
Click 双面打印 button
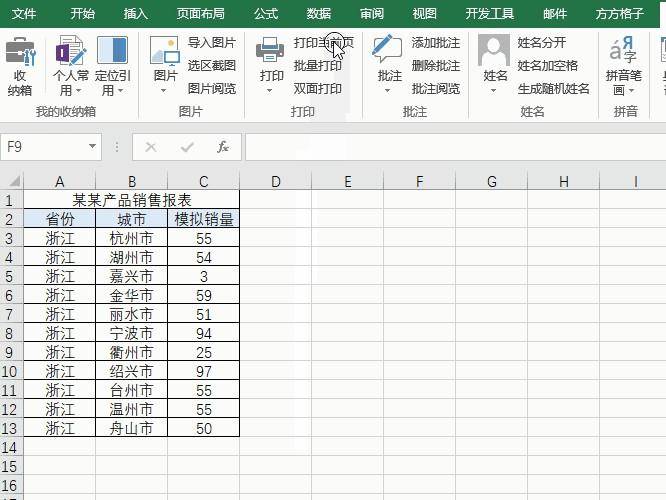318,88
